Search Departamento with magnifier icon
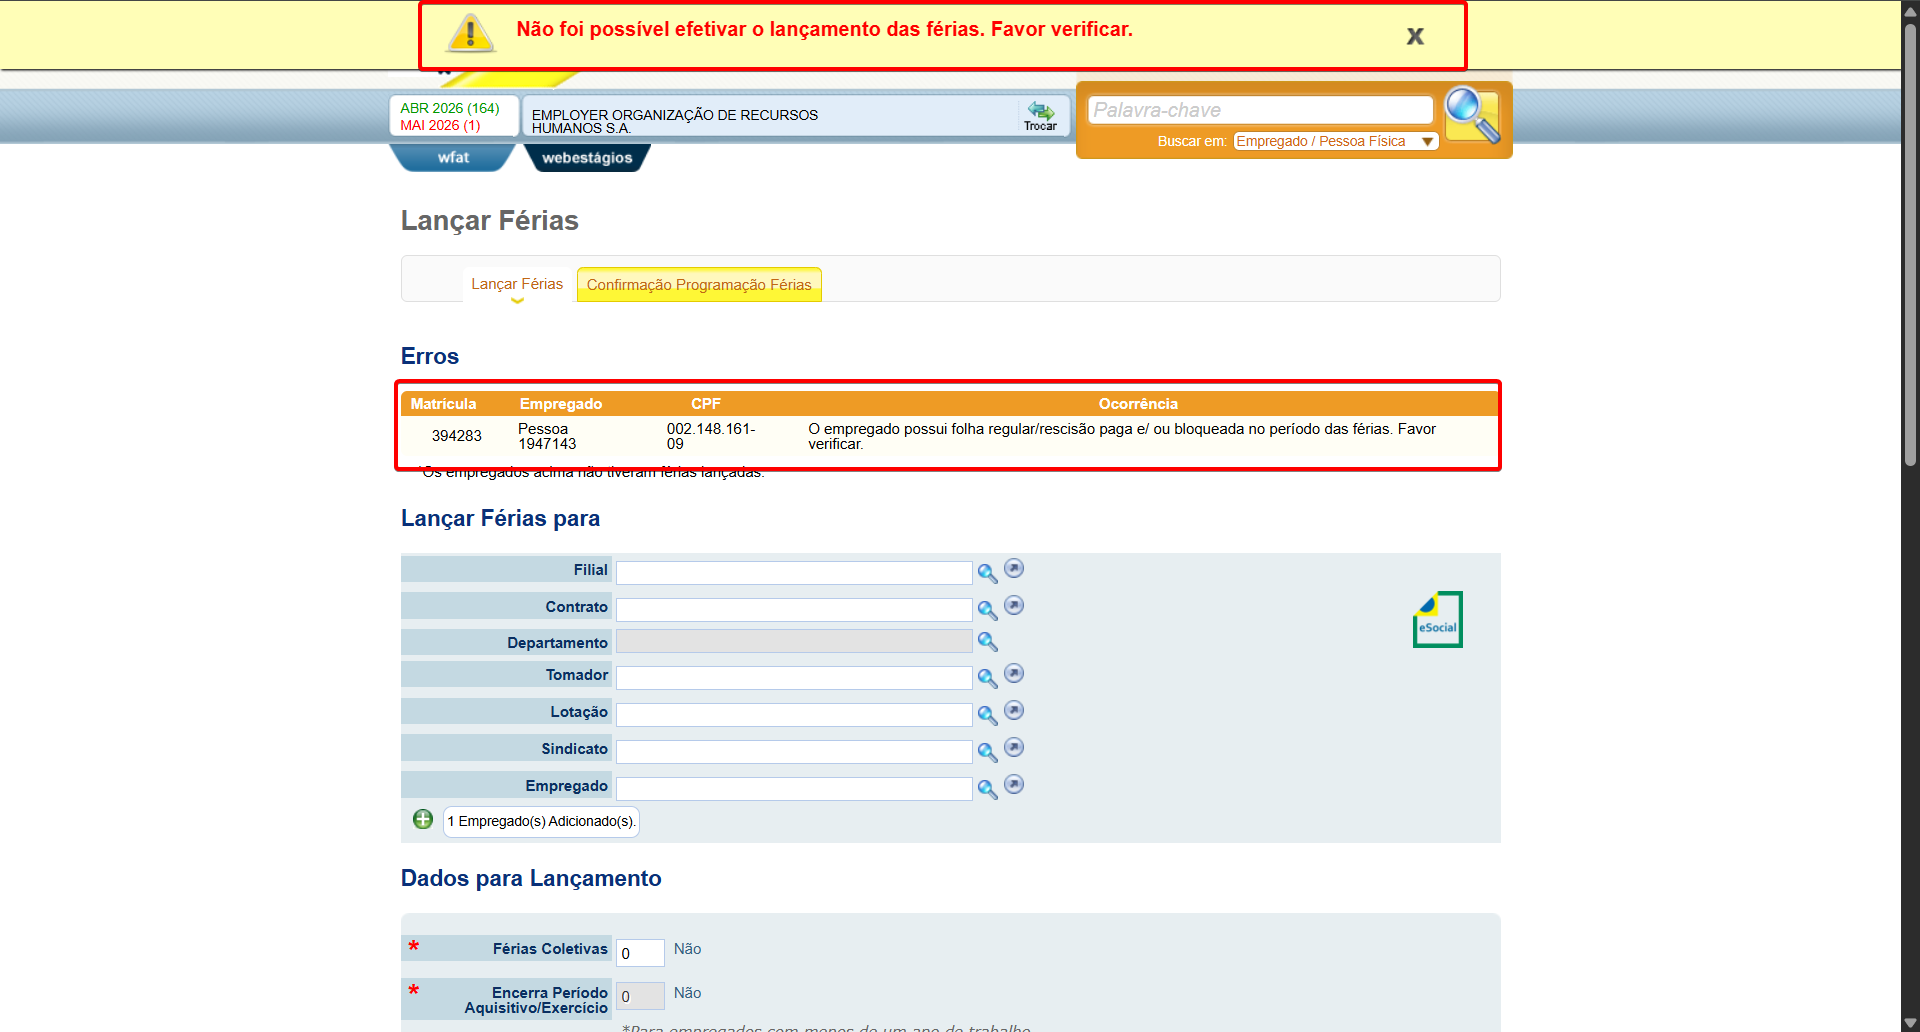 tap(987, 641)
